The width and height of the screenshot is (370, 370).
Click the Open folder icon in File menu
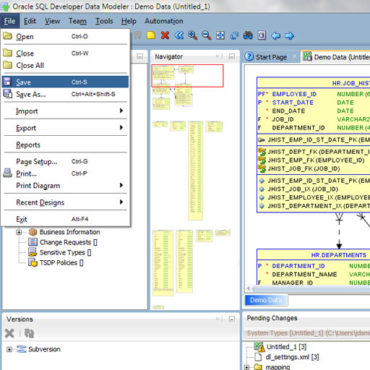8,36
